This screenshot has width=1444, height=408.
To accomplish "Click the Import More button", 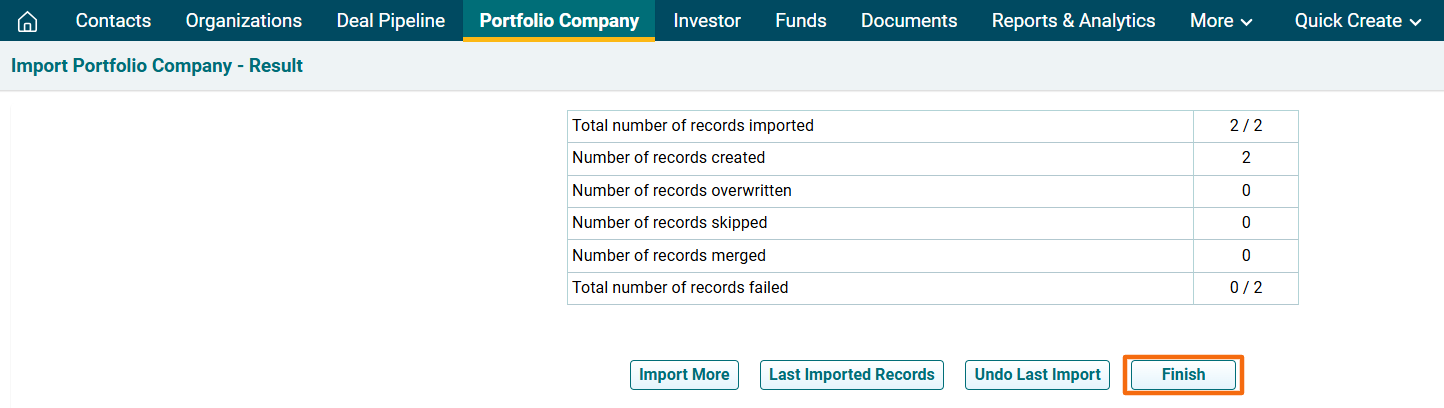I will click(x=684, y=375).
